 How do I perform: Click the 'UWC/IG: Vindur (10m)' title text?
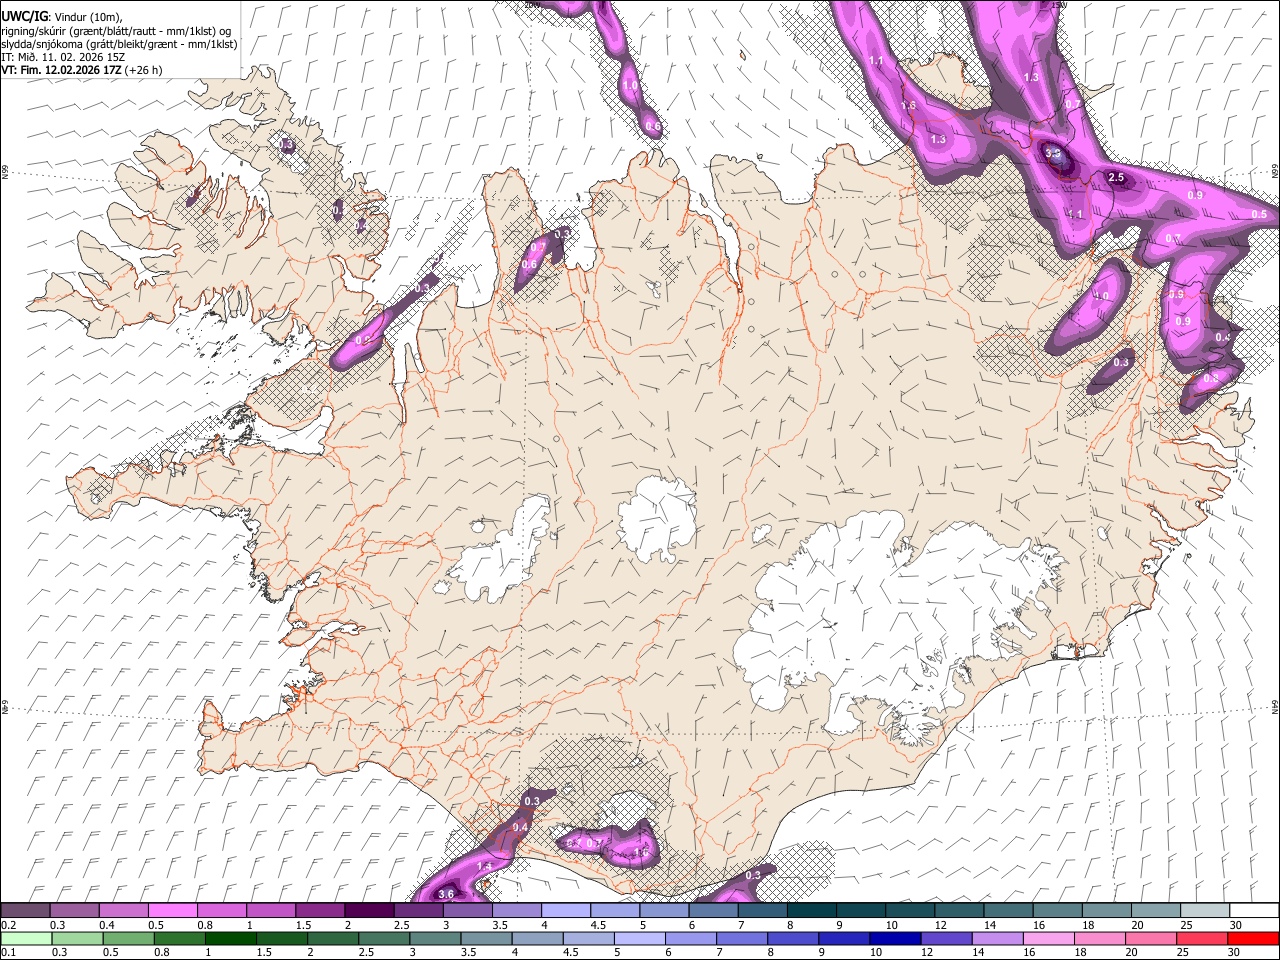(62, 17)
